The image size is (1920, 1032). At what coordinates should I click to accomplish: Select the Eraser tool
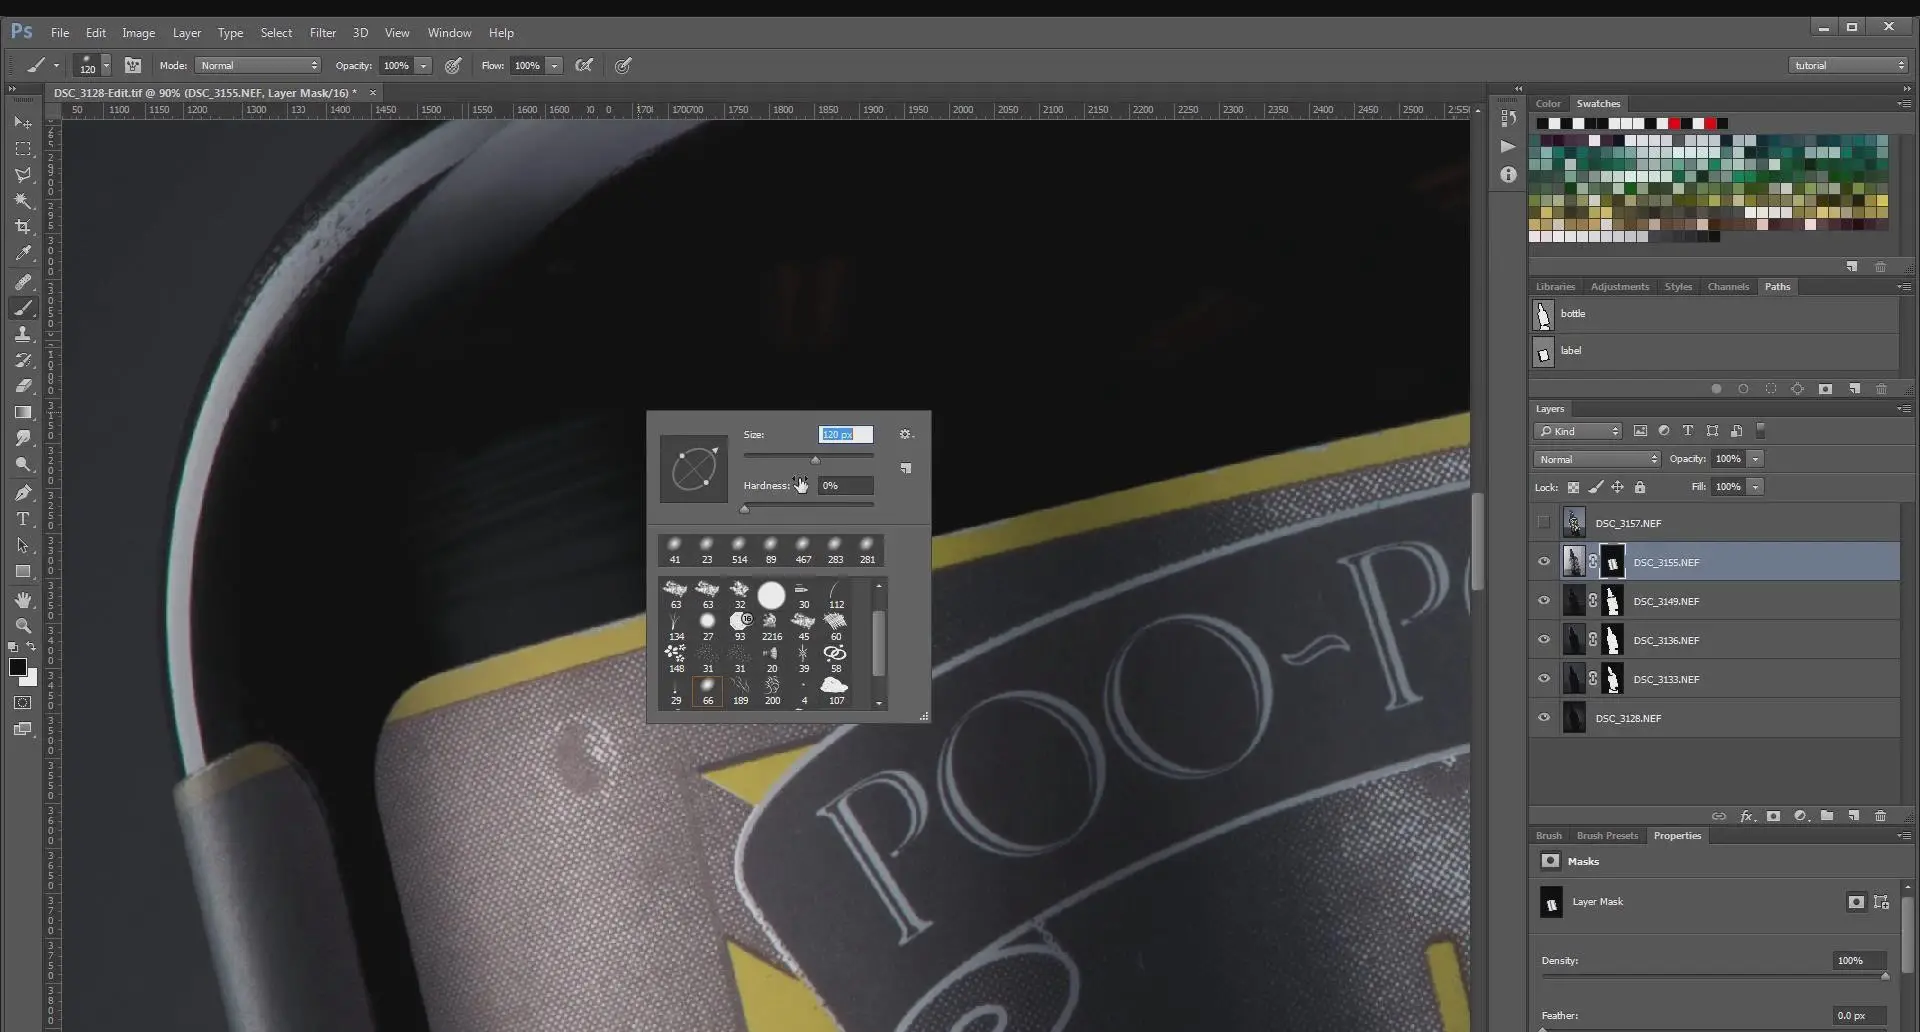click(22, 386)
